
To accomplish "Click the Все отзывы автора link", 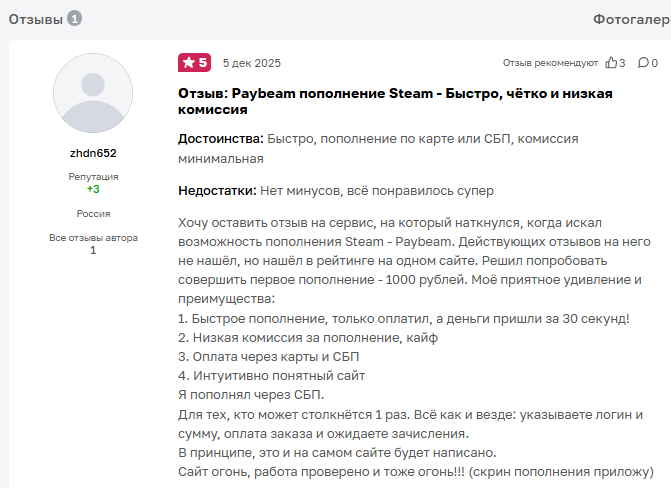I will click(x=93, y=238).
